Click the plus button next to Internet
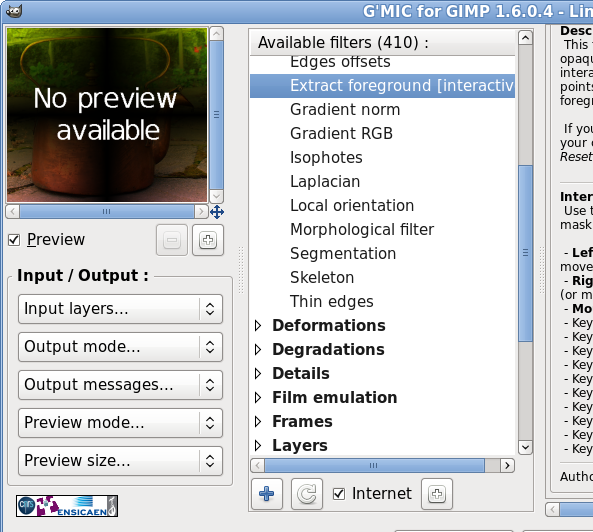The width and height of the screenshot is (593, 532). 437,494
